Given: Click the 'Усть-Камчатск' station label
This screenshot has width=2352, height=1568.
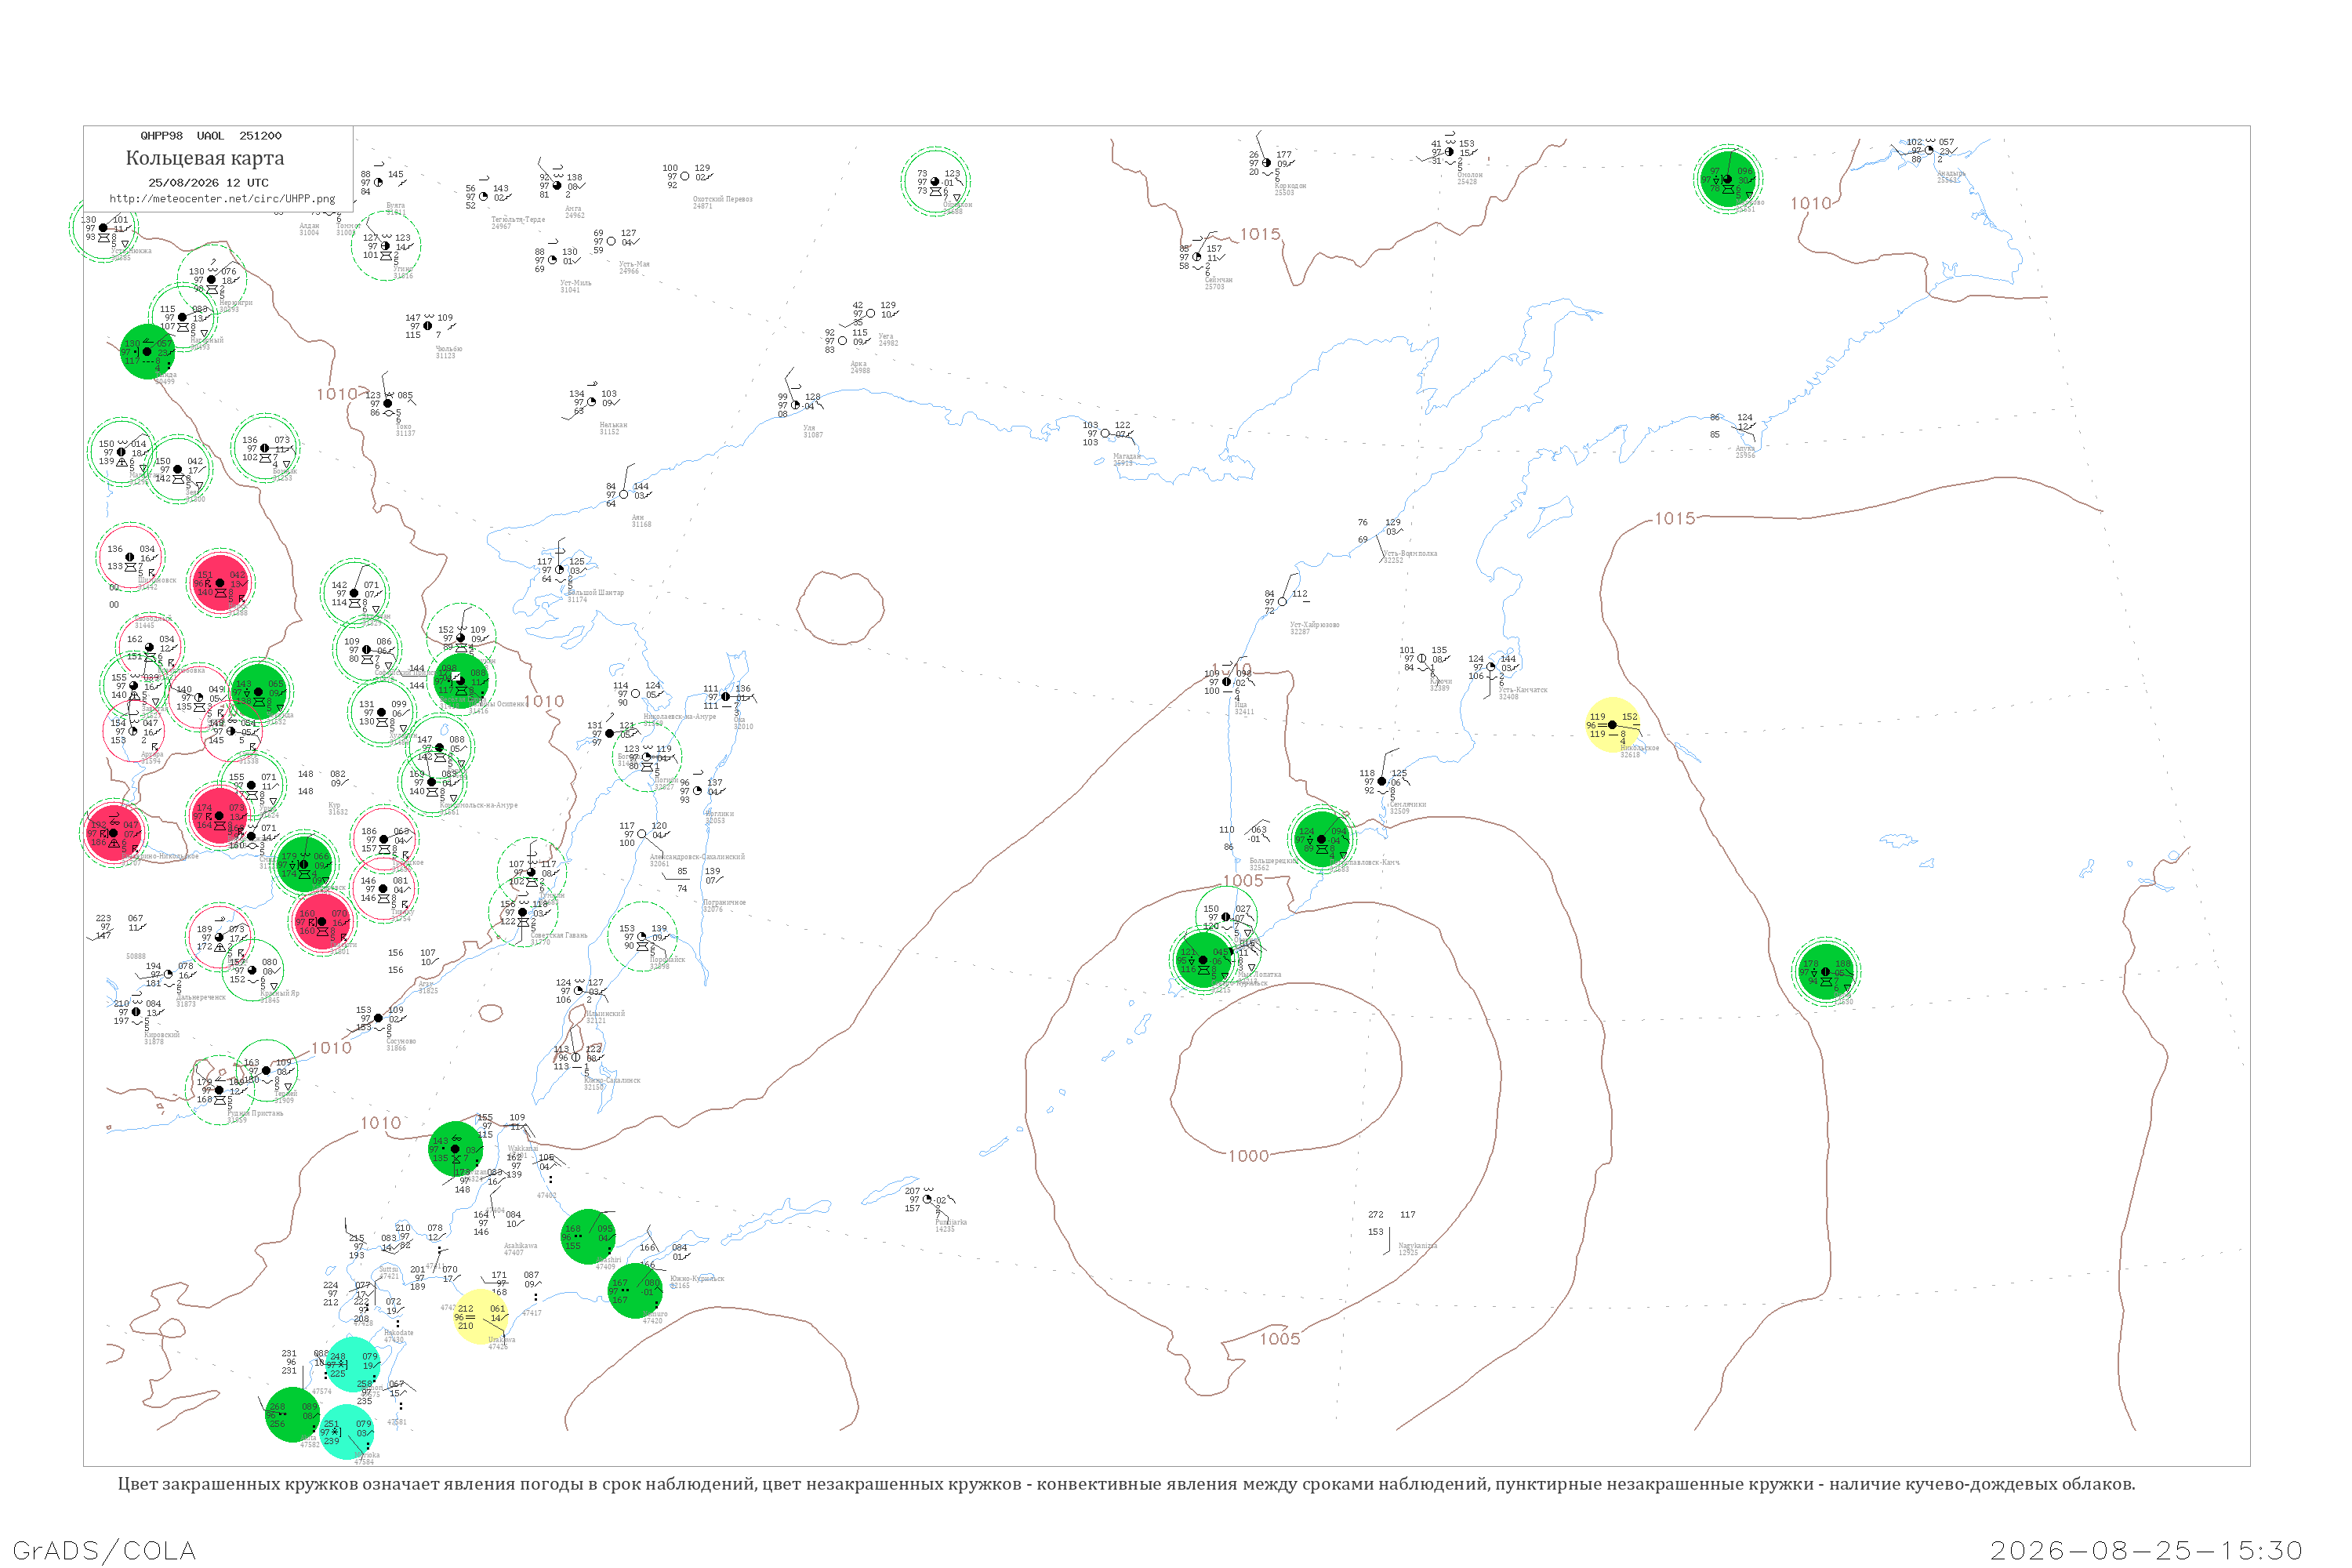Looking at the screenshot, I should (x=1523, y=690).
